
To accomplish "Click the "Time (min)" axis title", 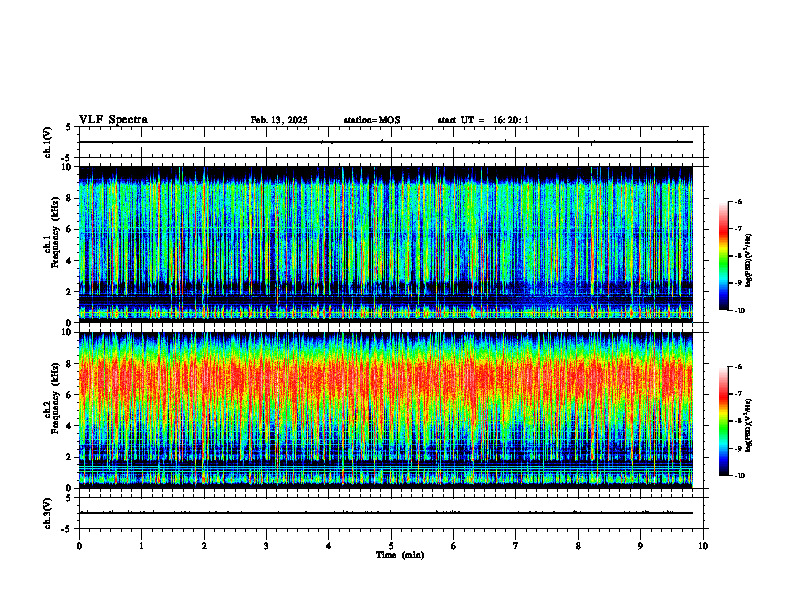I will click(400, 555).
